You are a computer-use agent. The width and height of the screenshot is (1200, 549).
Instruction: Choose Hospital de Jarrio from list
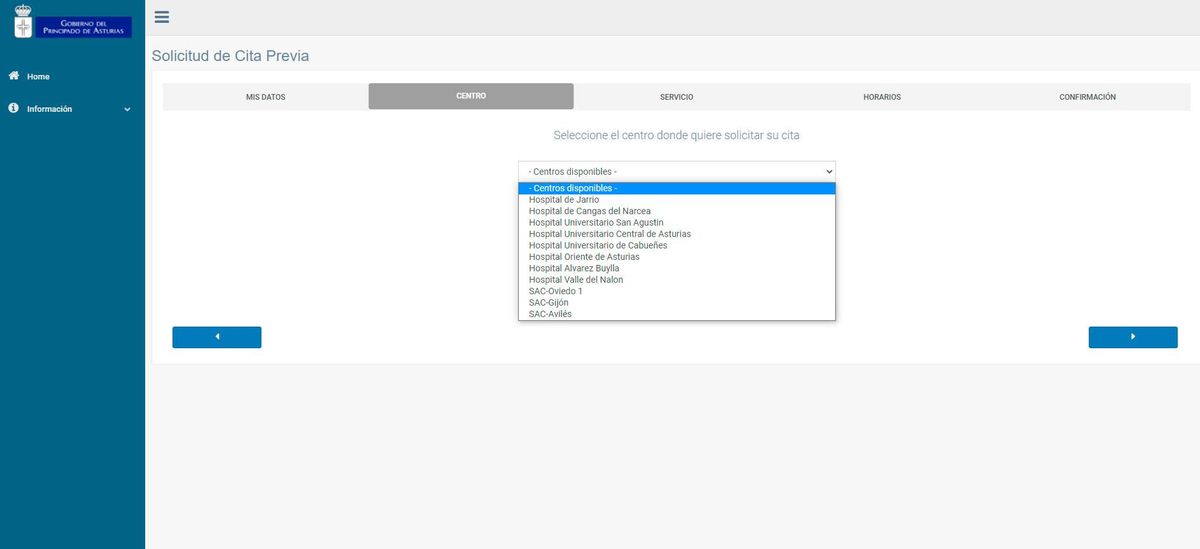(x=564, y=200)
